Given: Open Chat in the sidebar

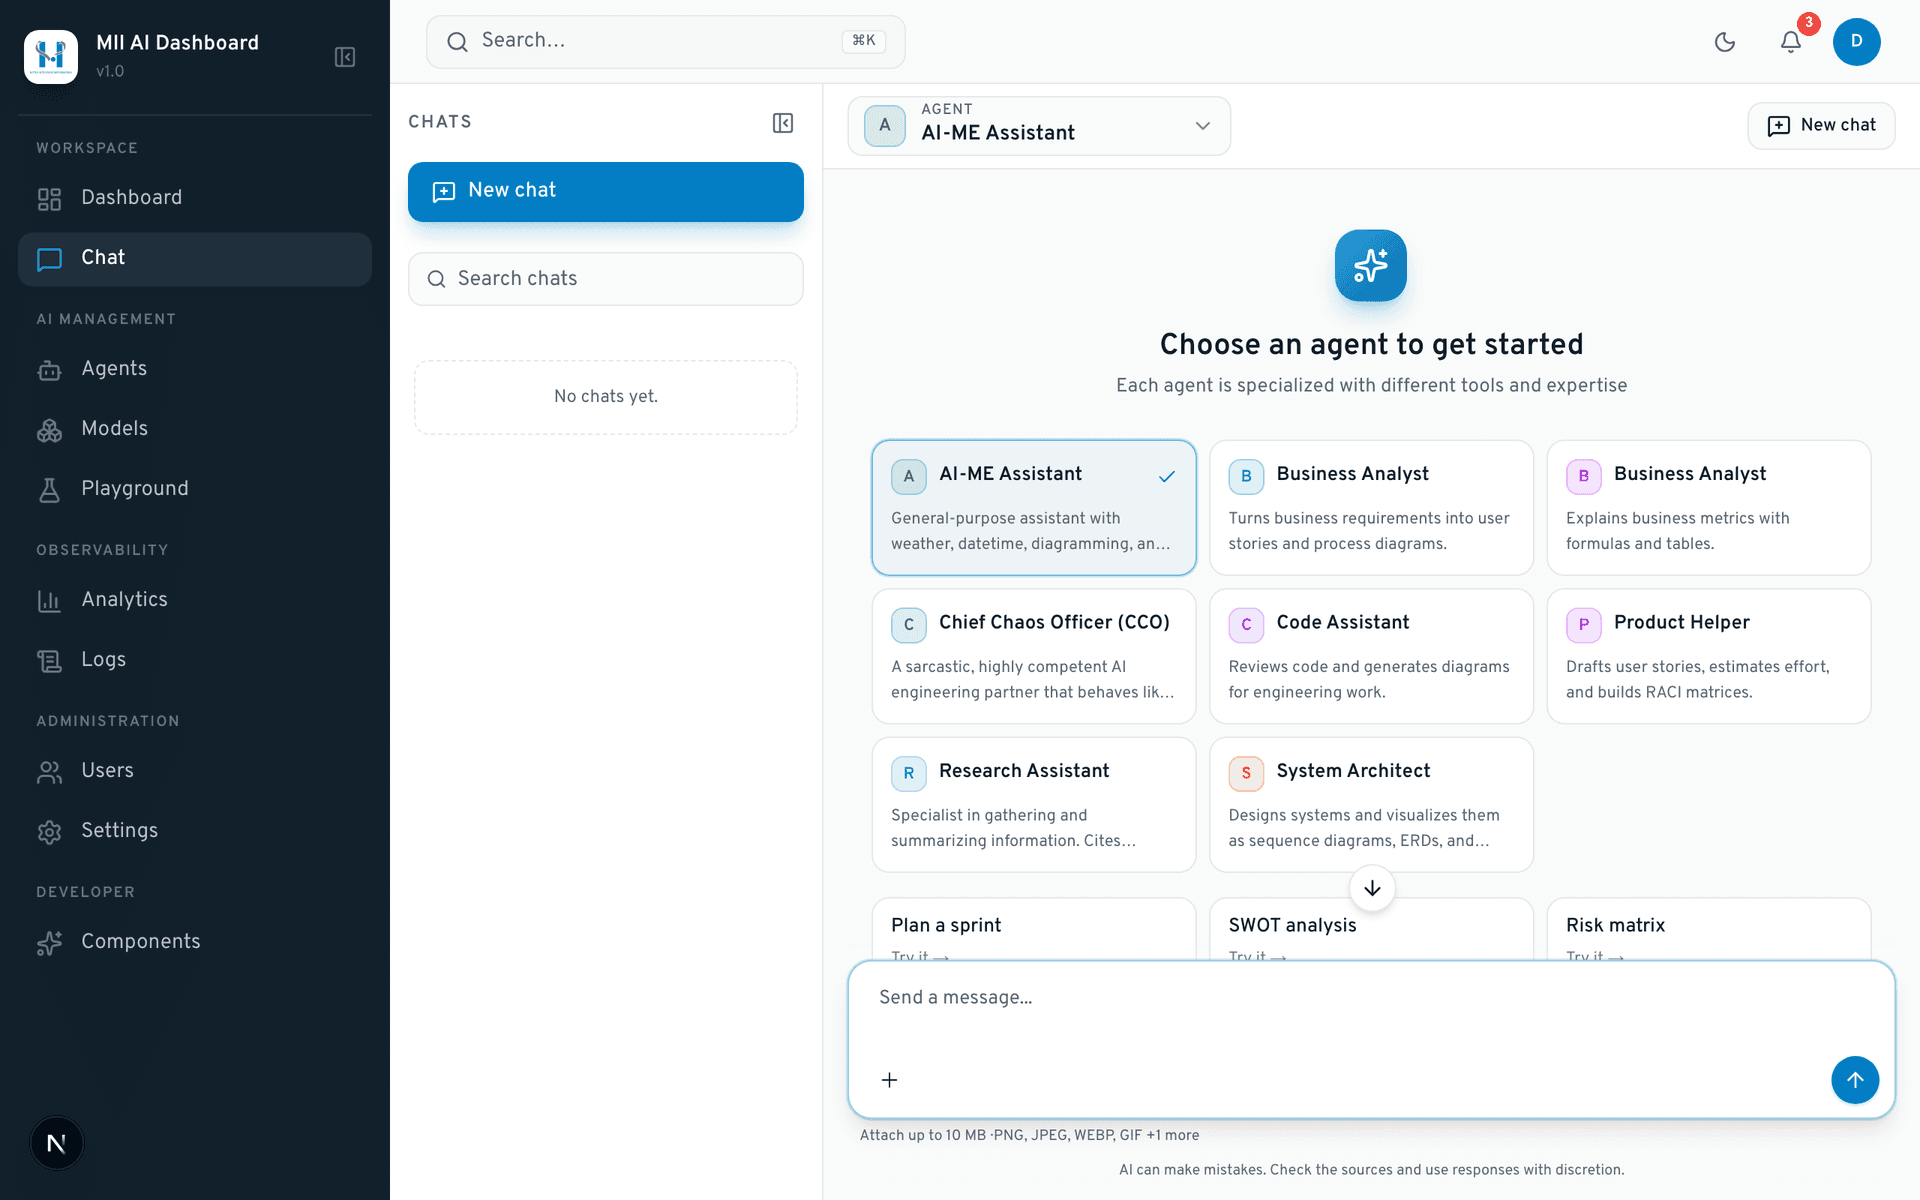Looking at the screenshot, I should coord(195,259).
